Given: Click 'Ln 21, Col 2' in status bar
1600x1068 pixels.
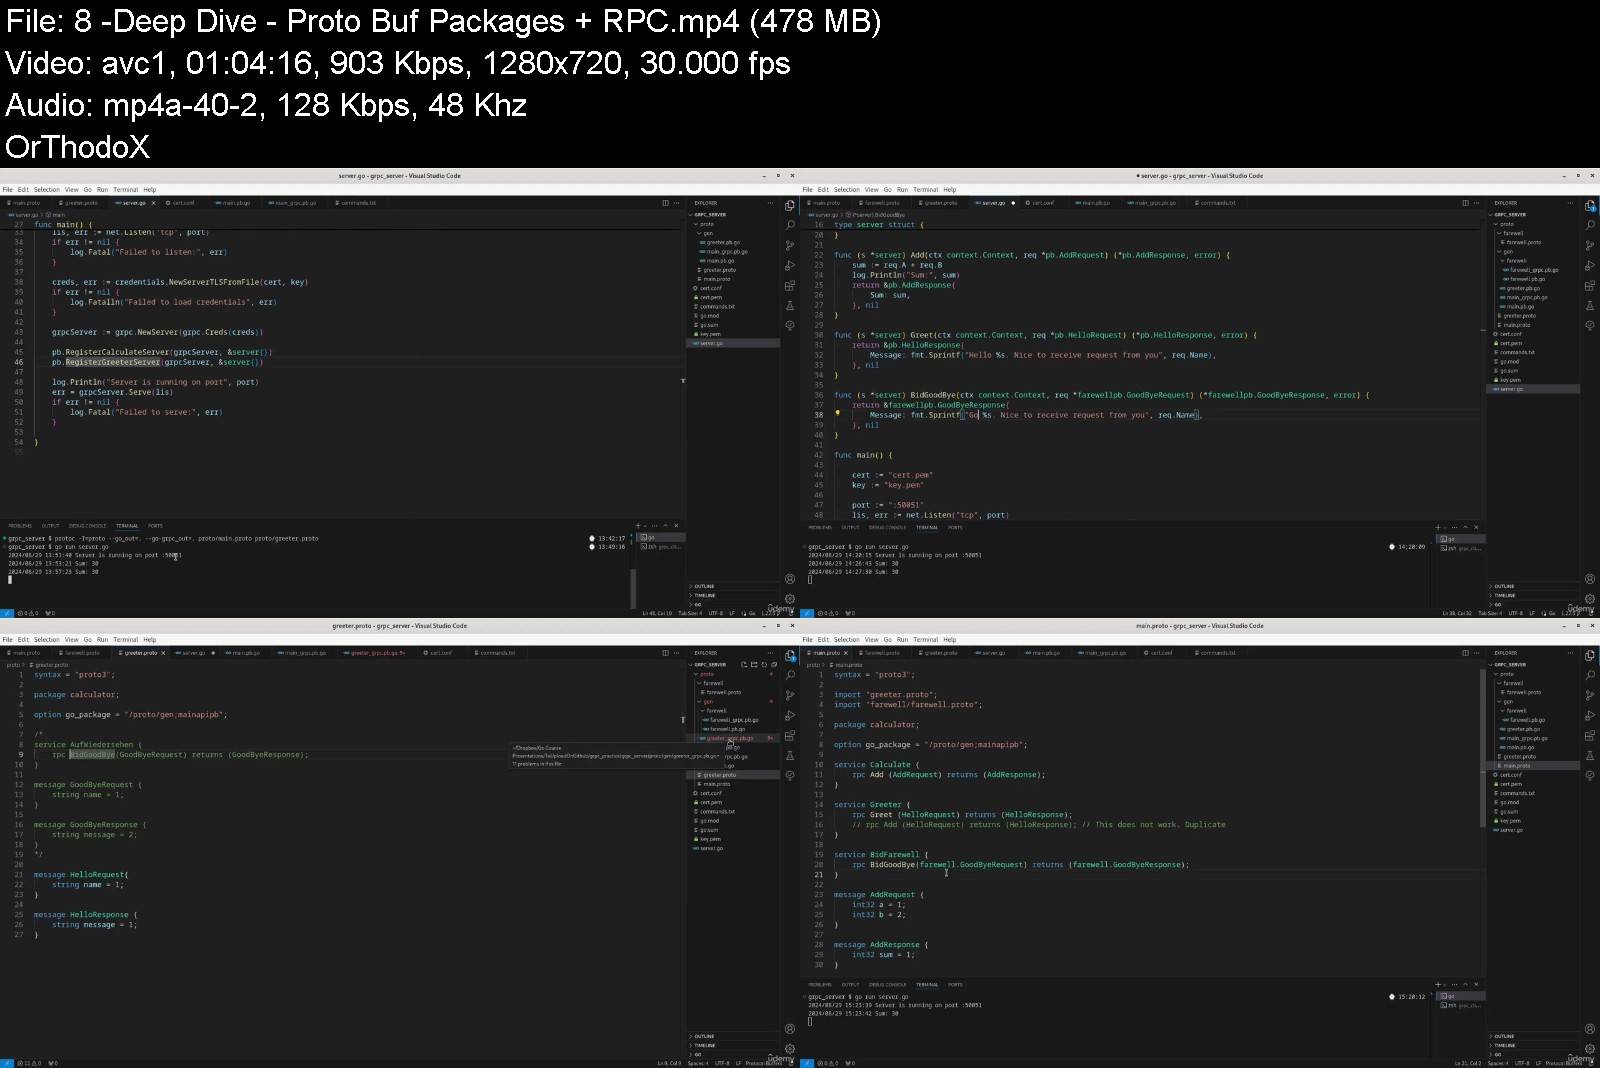Looking at the screenshot, I should click(x=1468, y=1063).
